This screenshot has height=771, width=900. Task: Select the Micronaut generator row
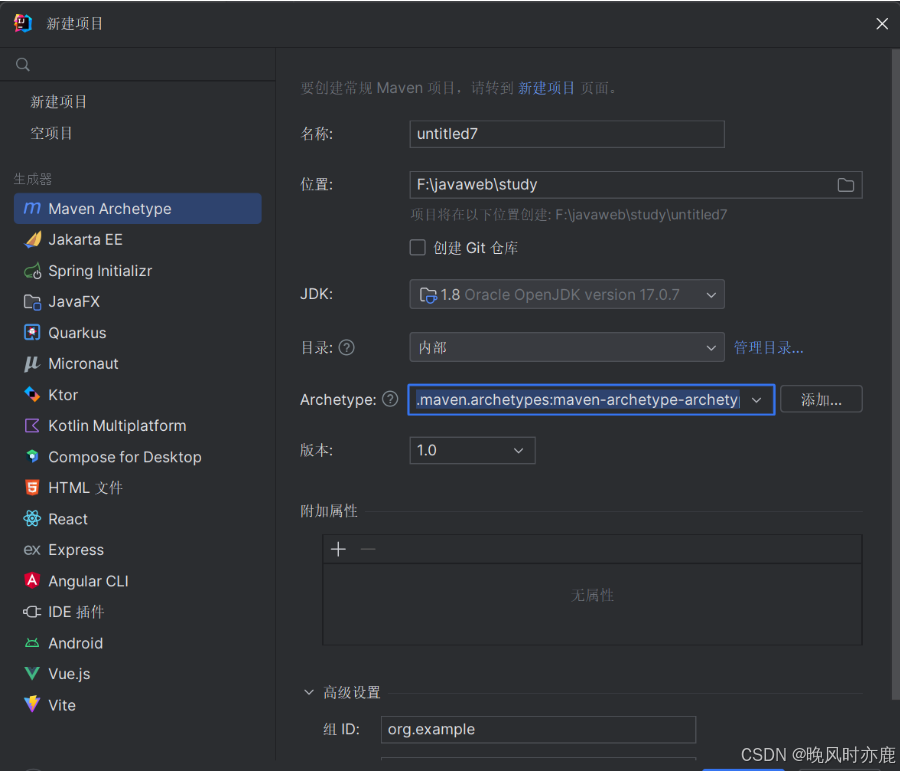[x=138, y=363]
